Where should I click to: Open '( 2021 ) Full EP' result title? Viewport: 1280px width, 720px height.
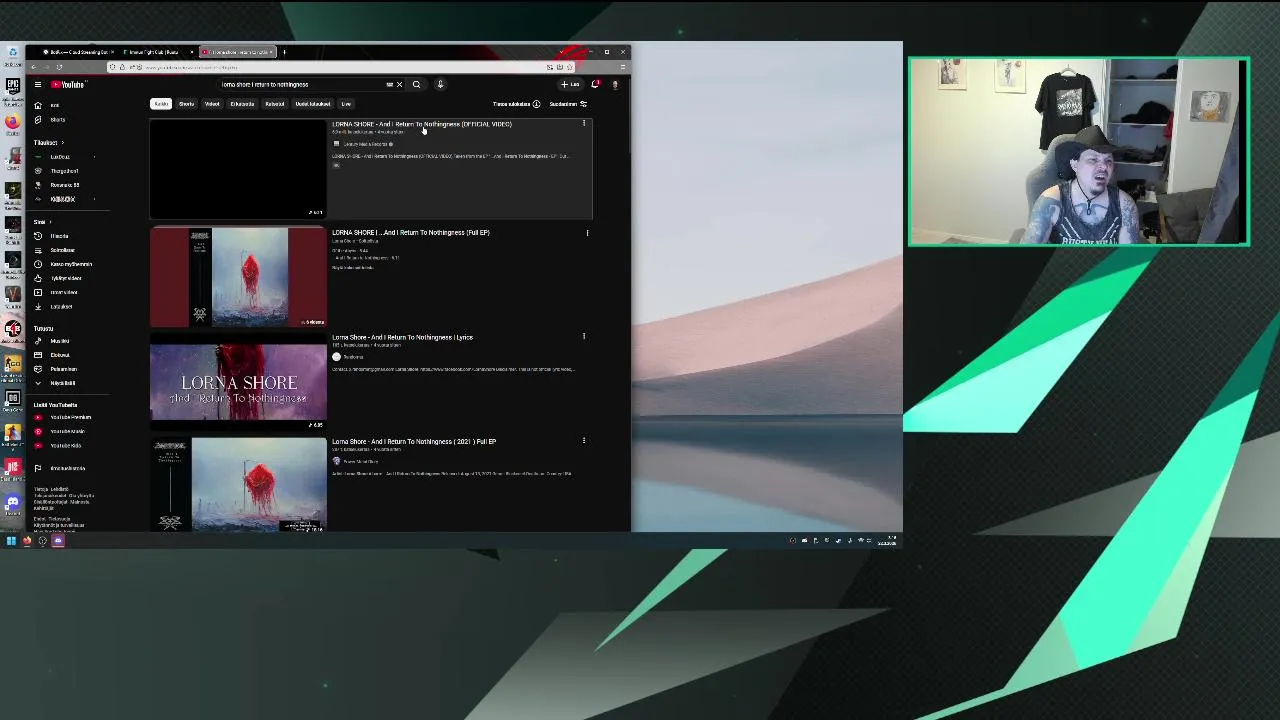(414, 441)
